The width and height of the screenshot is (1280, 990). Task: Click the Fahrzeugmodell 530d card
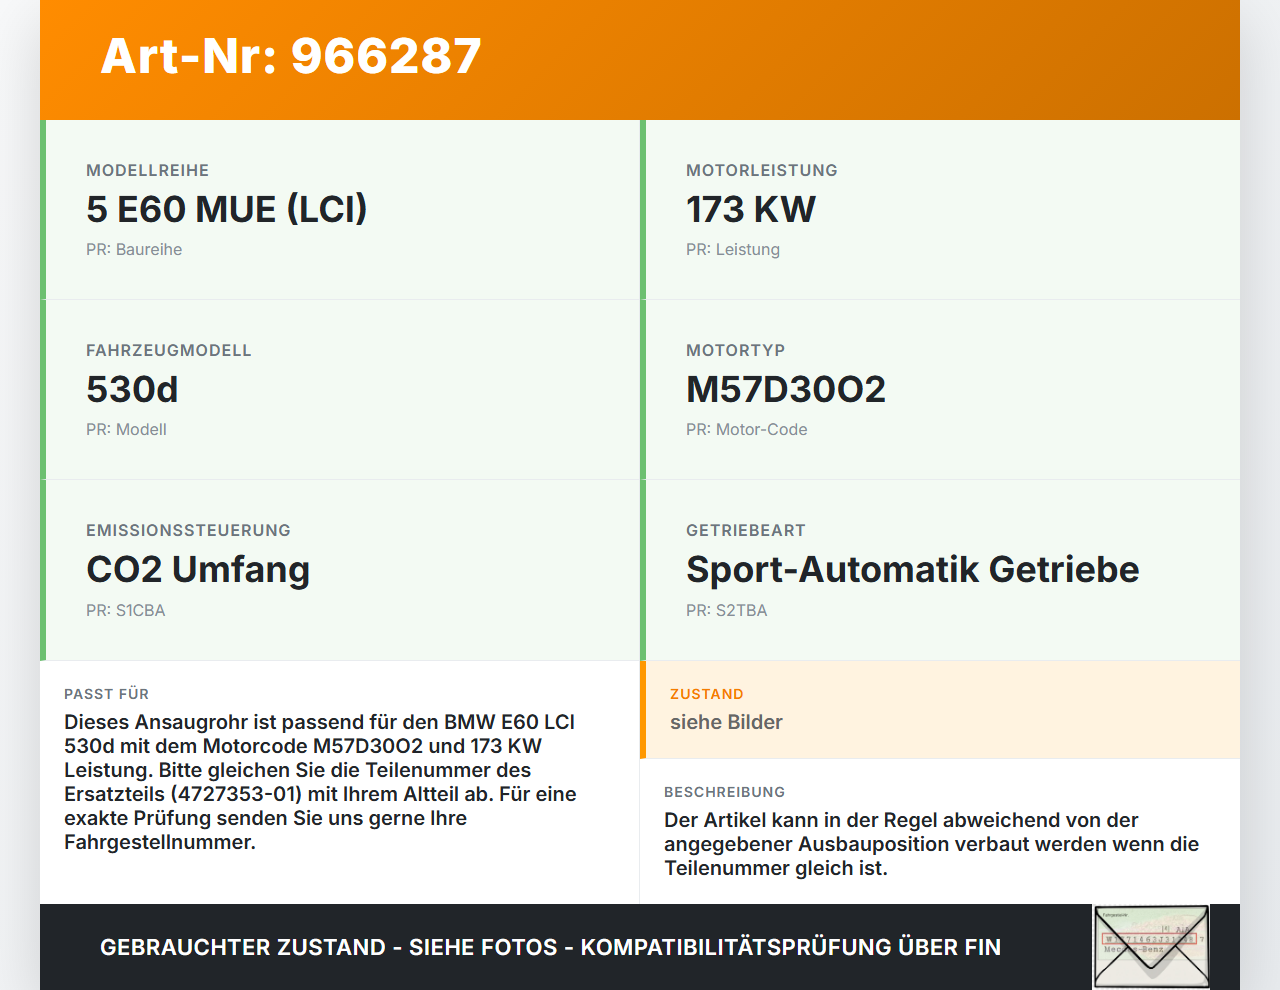tap(340, 389)
